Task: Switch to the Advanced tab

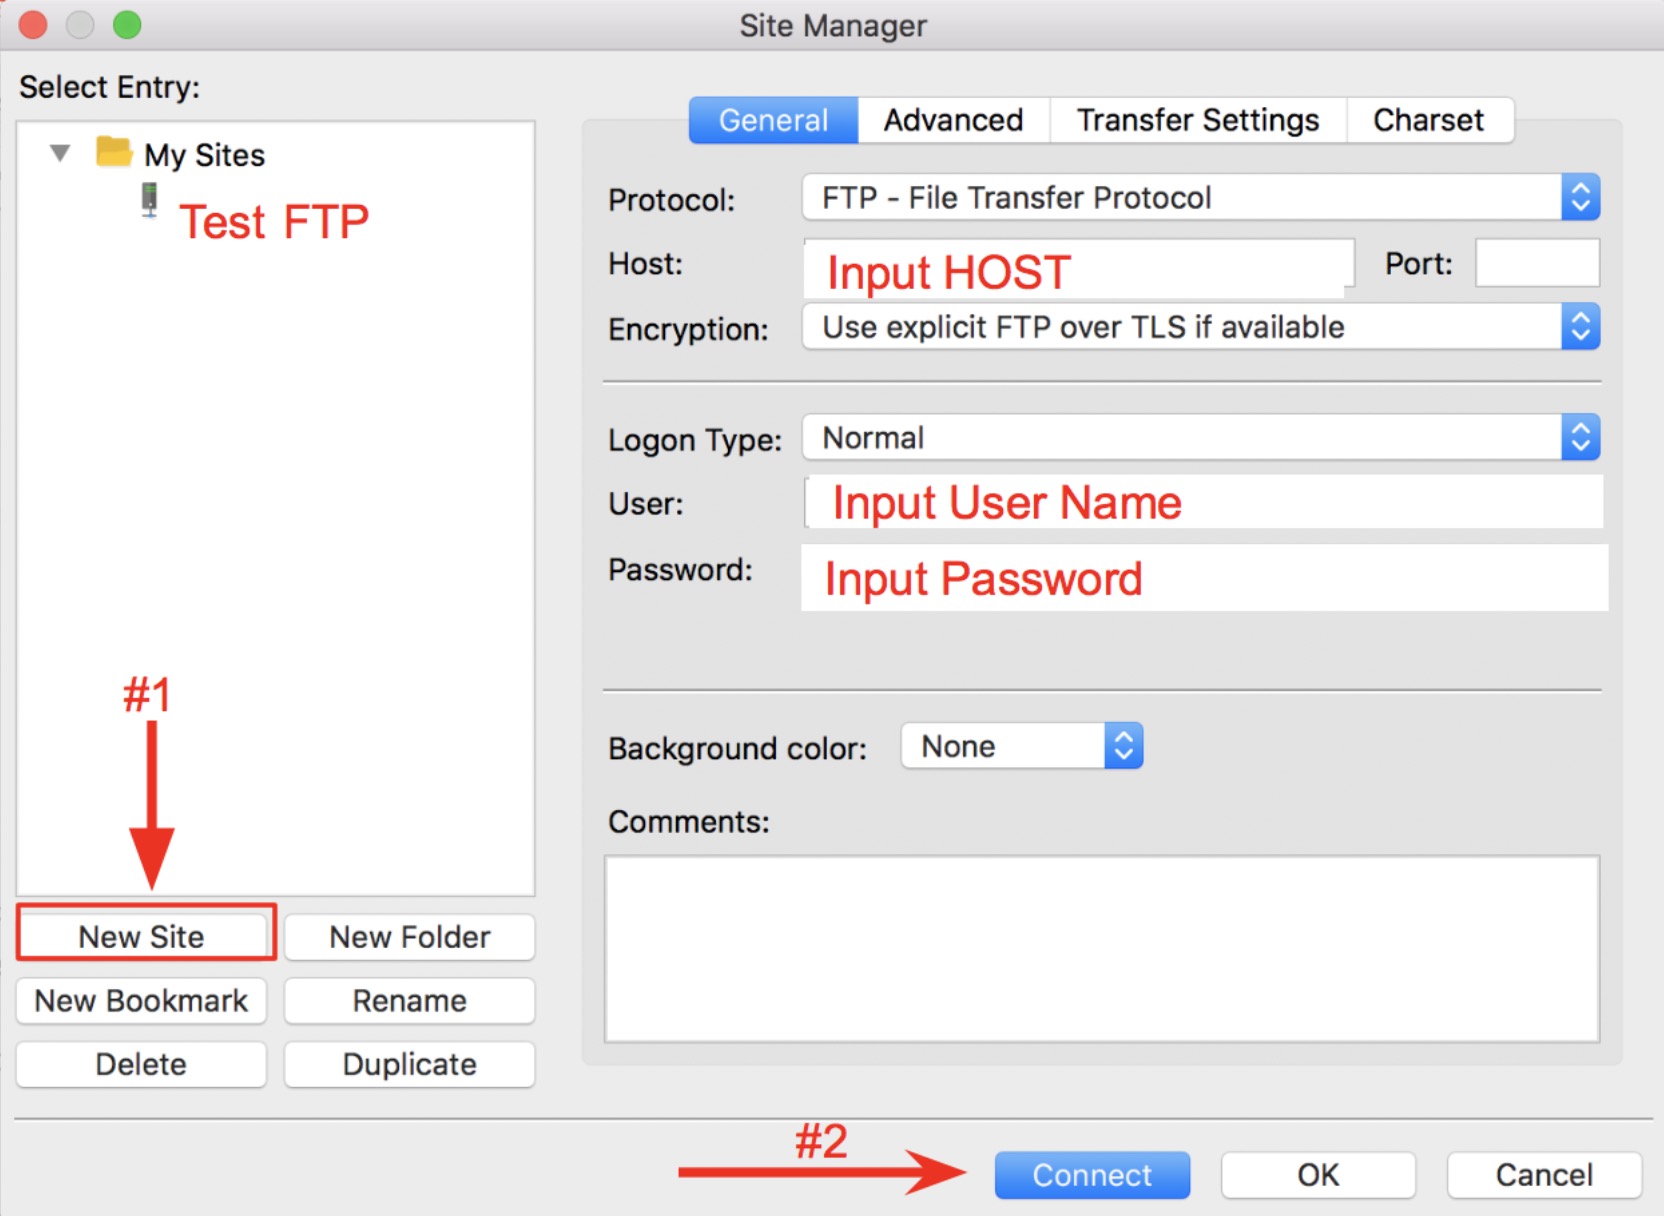Action: tap(952, 120)
